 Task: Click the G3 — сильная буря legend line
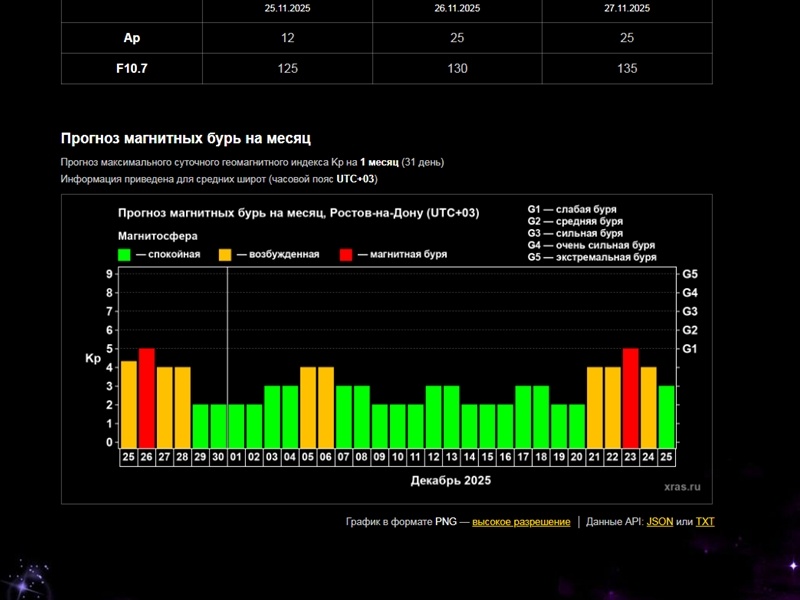(575, 233)
